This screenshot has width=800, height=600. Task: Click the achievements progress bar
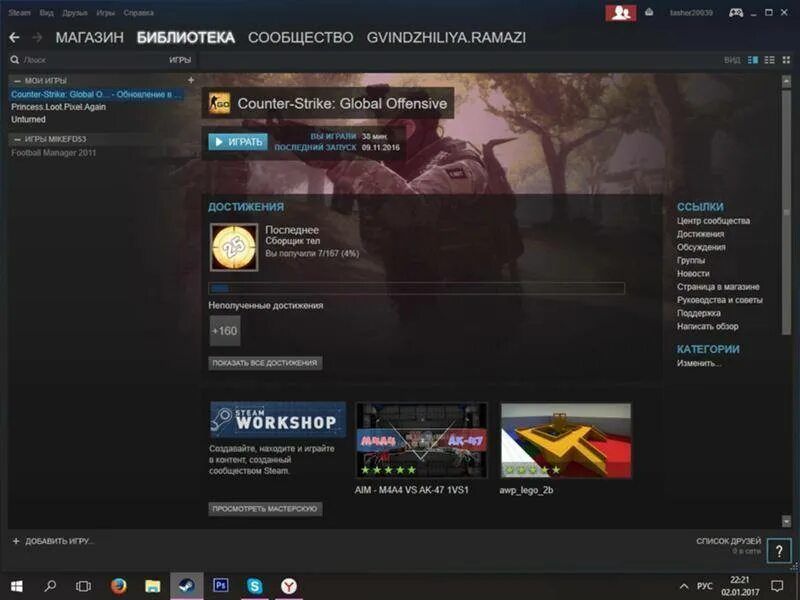416,288
